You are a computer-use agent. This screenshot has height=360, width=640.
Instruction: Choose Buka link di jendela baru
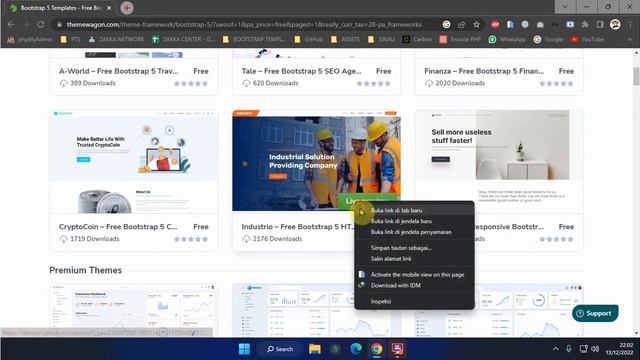pos(401,221)
